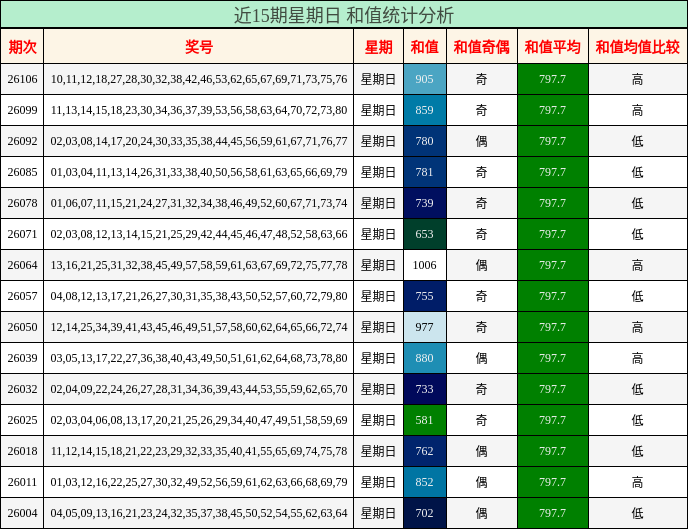Select period number 26099
Viewport: 688px width, 529px height.
click(22, 110)
